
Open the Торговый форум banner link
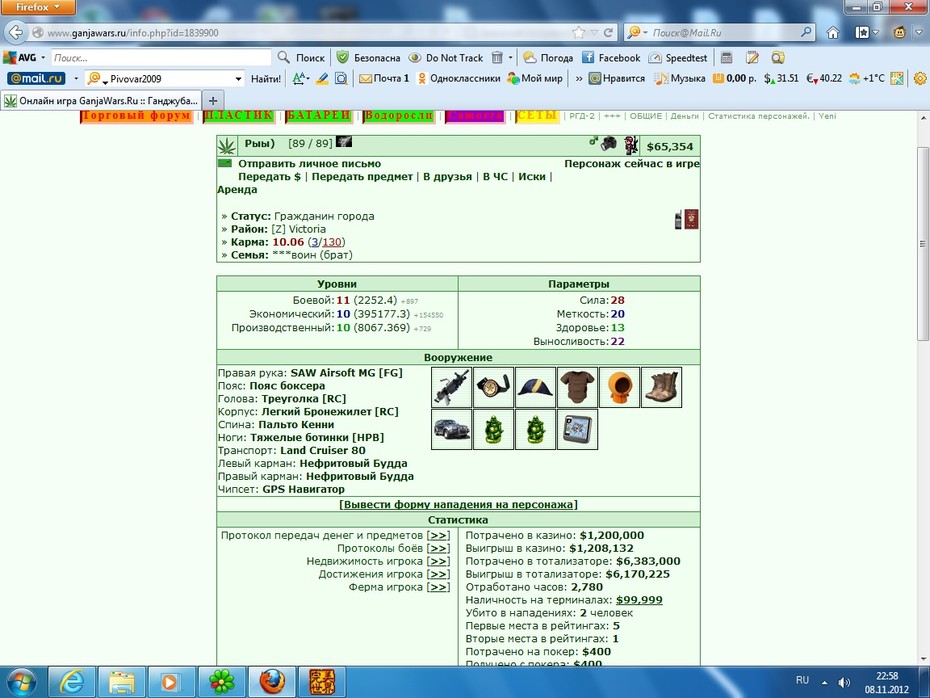click(x=136, y=116)
